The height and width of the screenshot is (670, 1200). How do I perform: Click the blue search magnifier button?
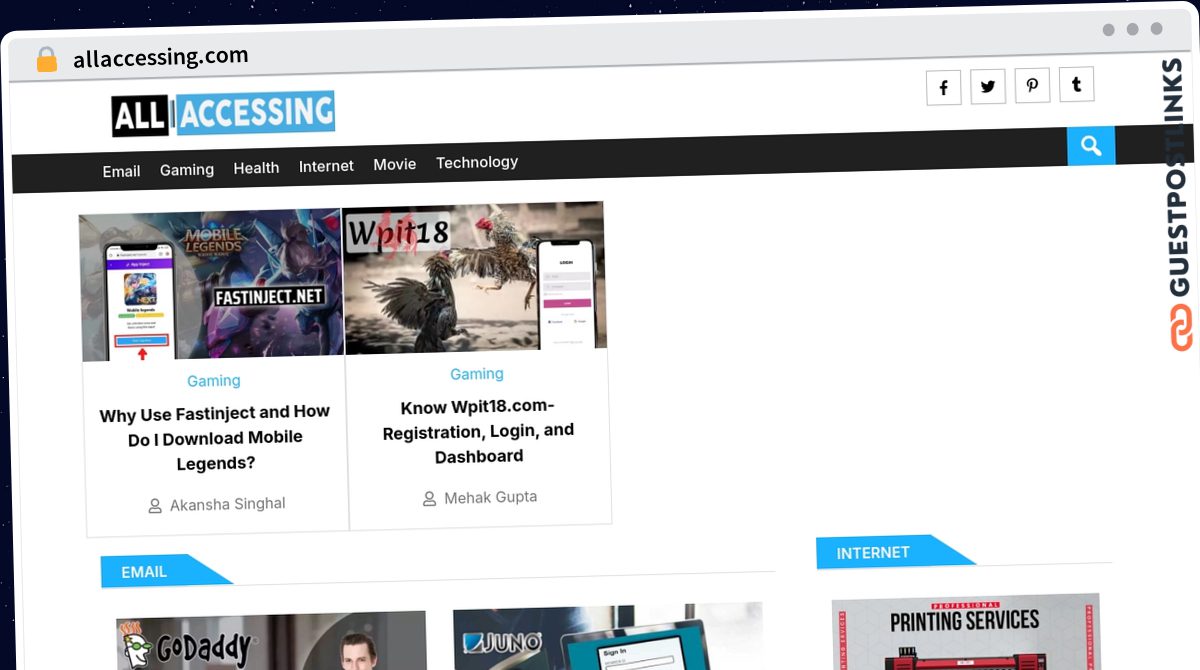[x=1091, y=146]
